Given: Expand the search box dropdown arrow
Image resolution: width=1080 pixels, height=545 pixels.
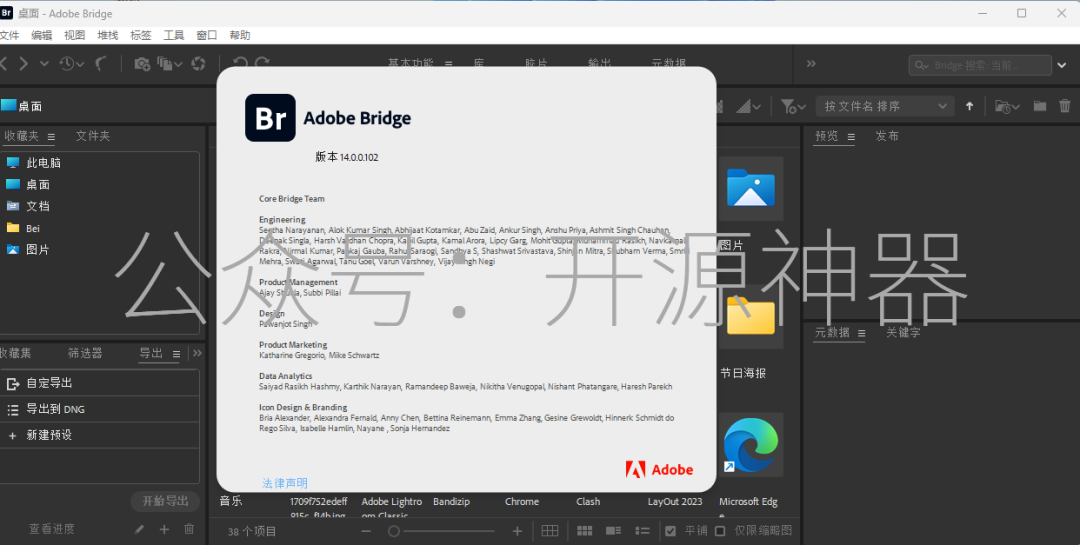Looking at the screenshot, I should pyautogui.click(x=1062, y=65).
